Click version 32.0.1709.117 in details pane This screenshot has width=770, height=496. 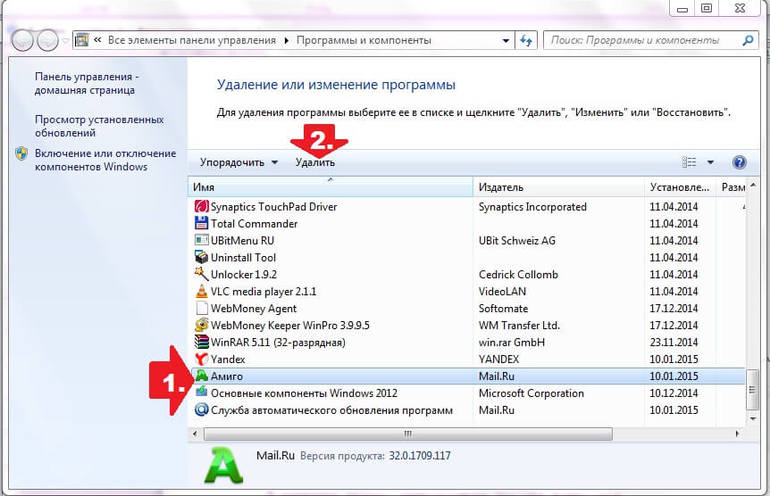[420, 456]
